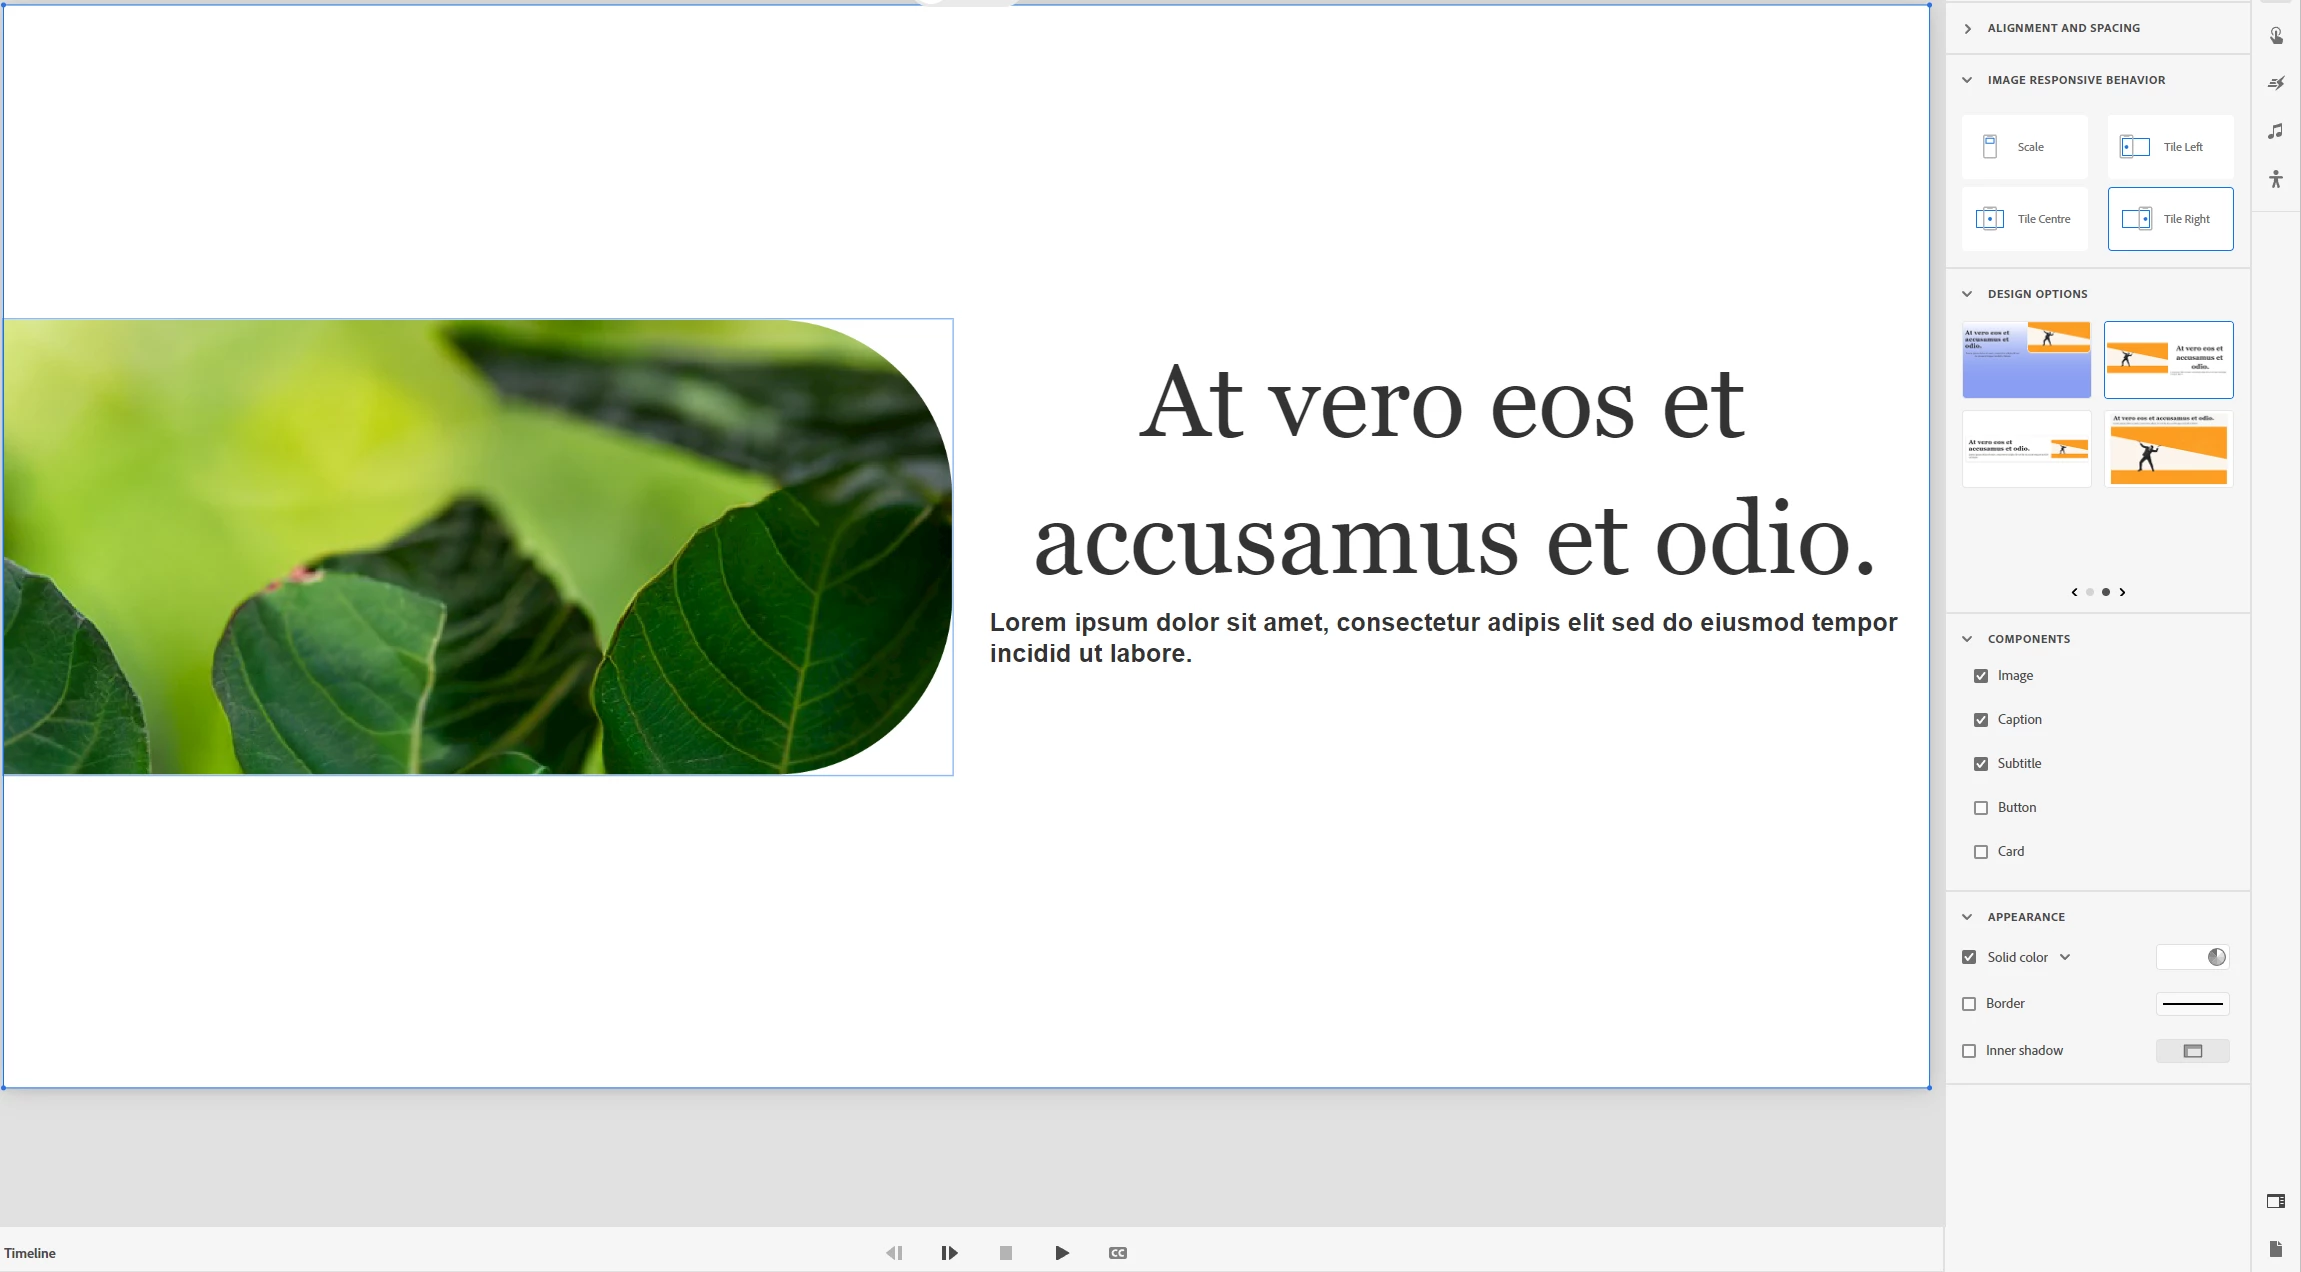Viewport: 2301px width, 1272px height.
Task: Collapse the Design Options section
Action: click(x=1968, y=294)
